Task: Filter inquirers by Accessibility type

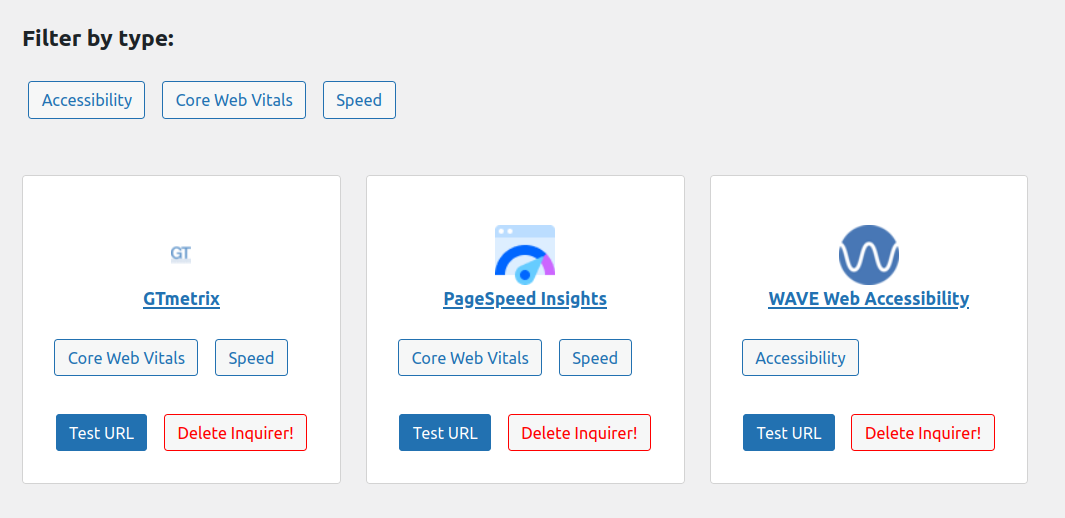Action: 87,100
